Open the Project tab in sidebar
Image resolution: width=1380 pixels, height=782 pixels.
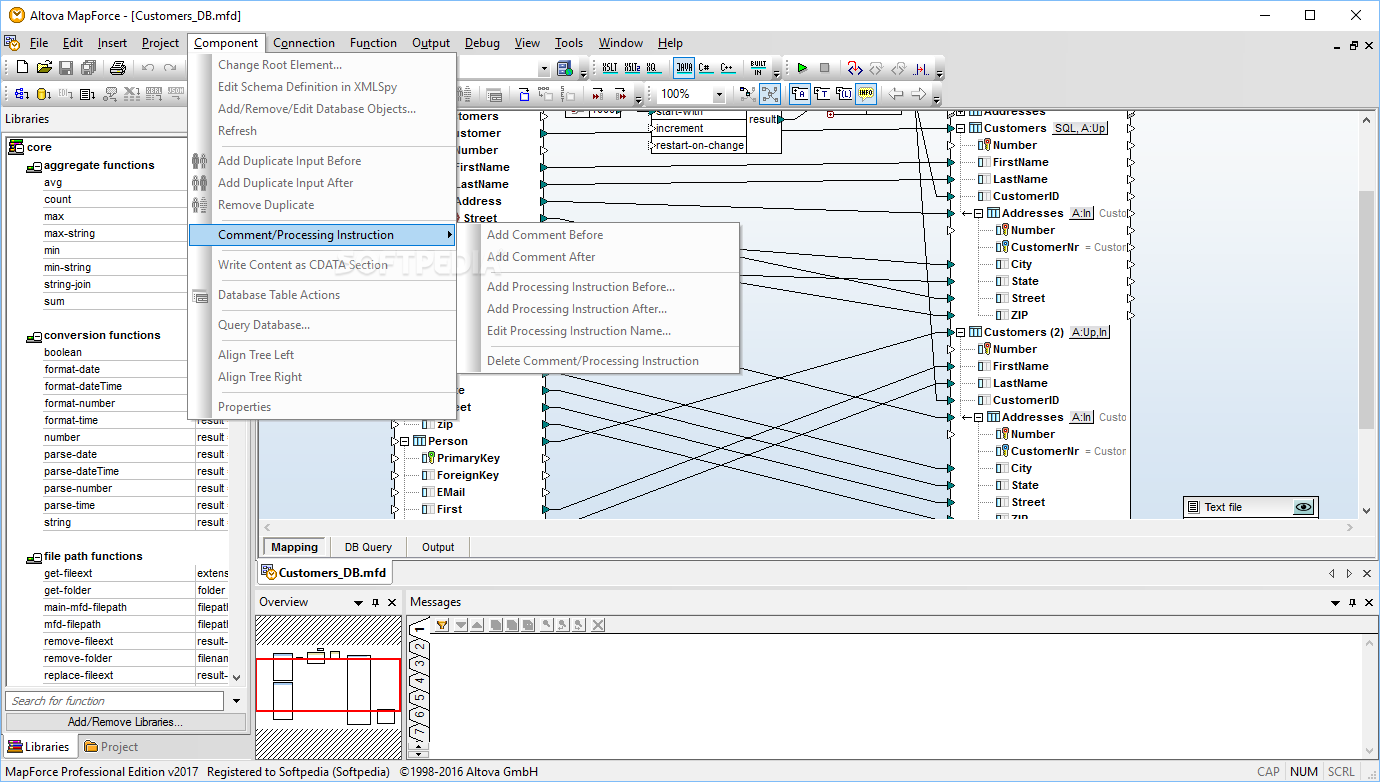click(111, 746)
